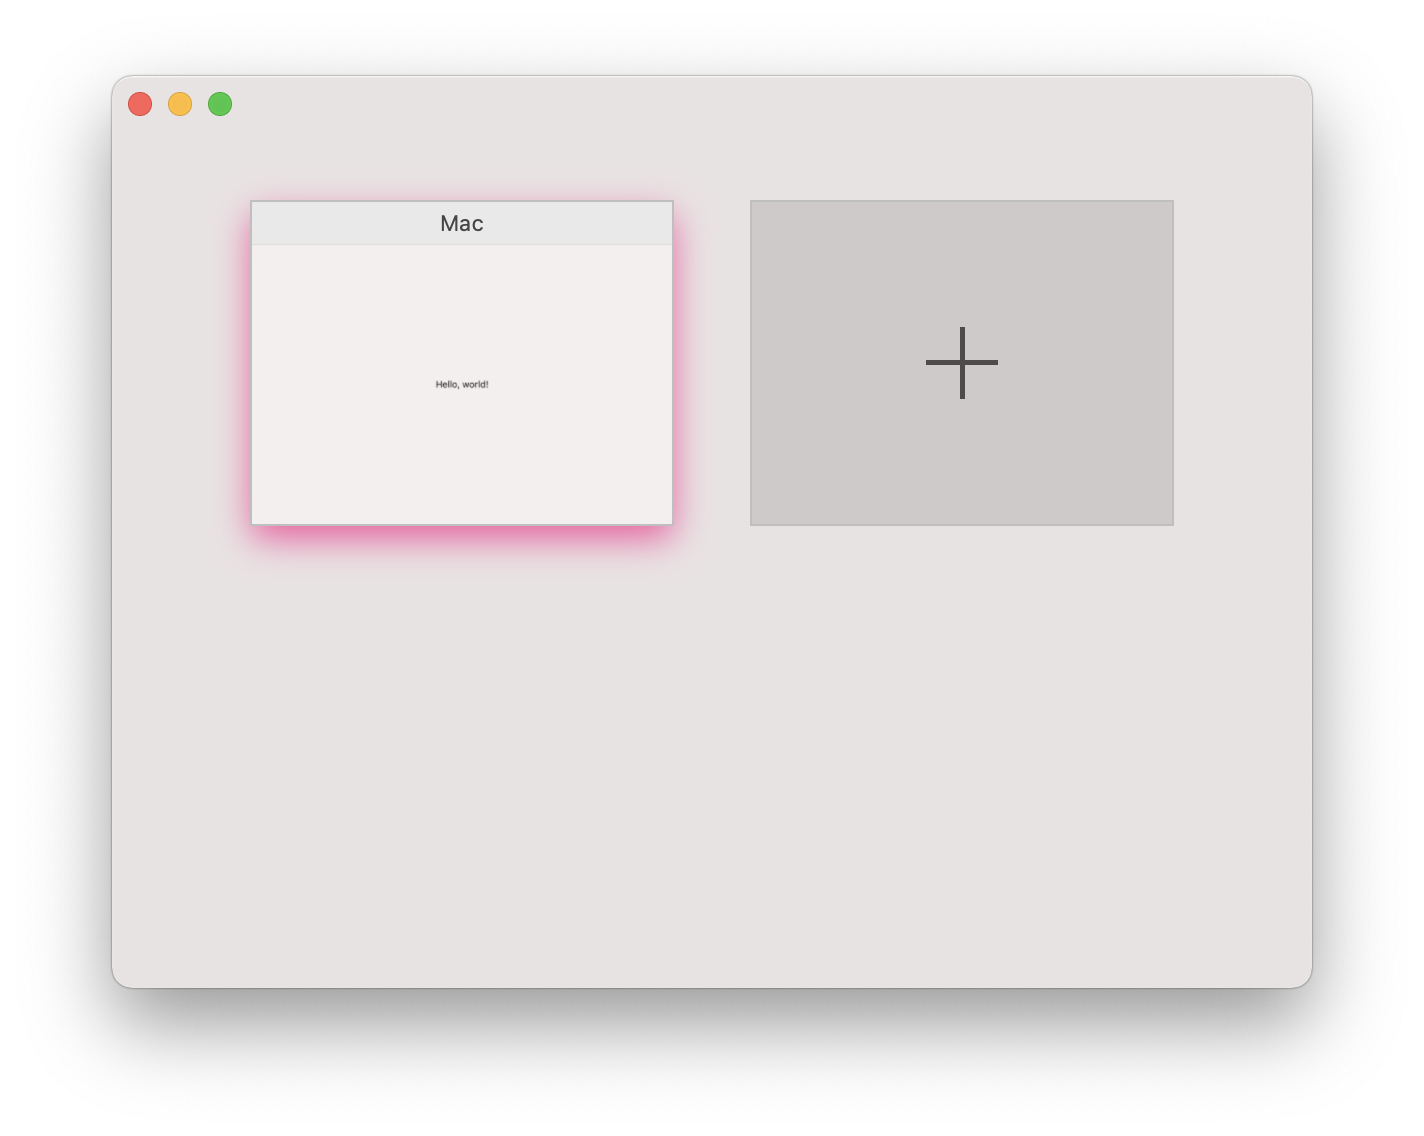Click the red close traffic light
Viewport: 1424px width, 1136px height.
tap(139, 103)
